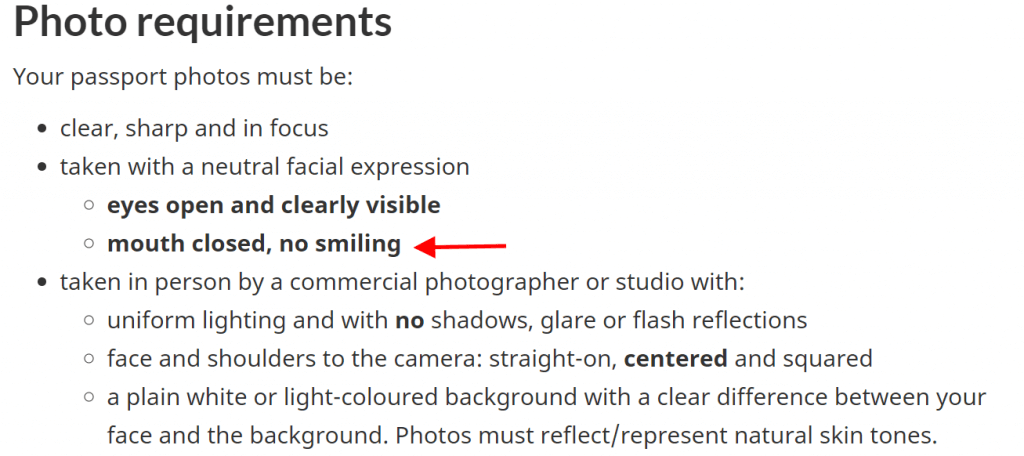
Task: Click the uniform lighting requirement line
Action: tap(457, 321)
